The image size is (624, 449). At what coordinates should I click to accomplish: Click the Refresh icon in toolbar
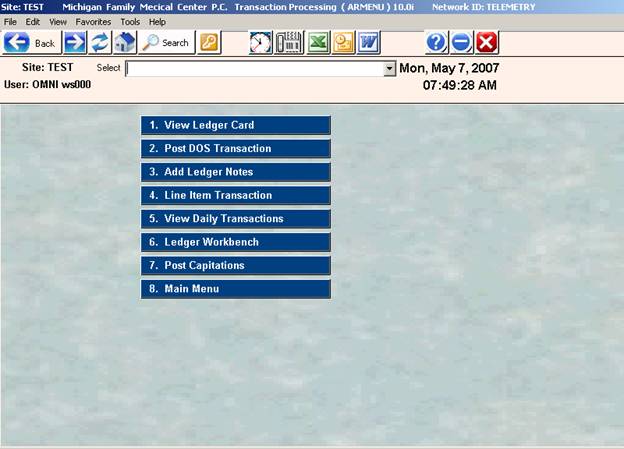[100, 43]
